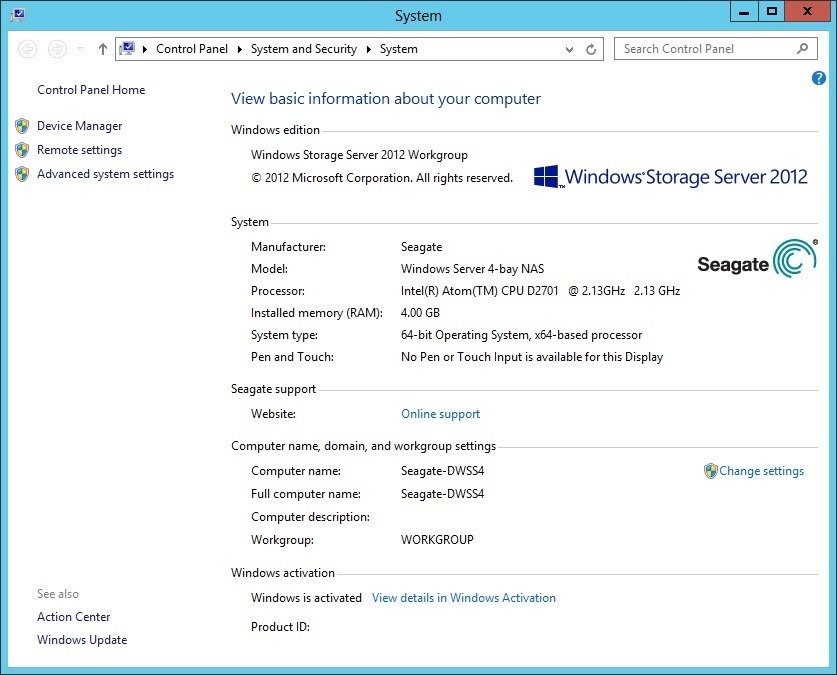Open the recent locations dropdown arrow

pos(81,49)
